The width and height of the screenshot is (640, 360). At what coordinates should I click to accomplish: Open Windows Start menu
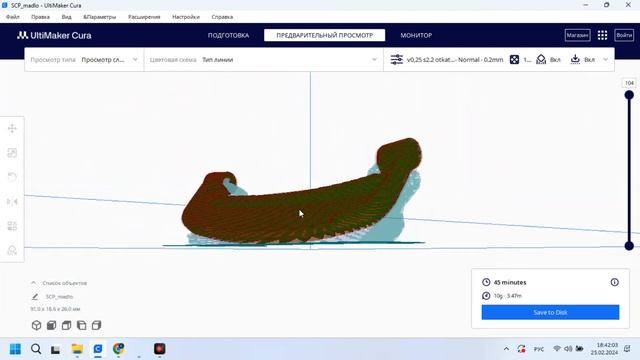point(15,349)
